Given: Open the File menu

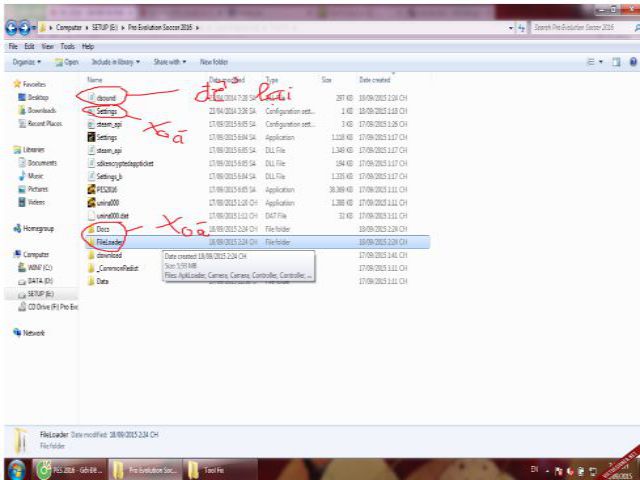Looking at the screenshot, I should [x=13, y=47].
